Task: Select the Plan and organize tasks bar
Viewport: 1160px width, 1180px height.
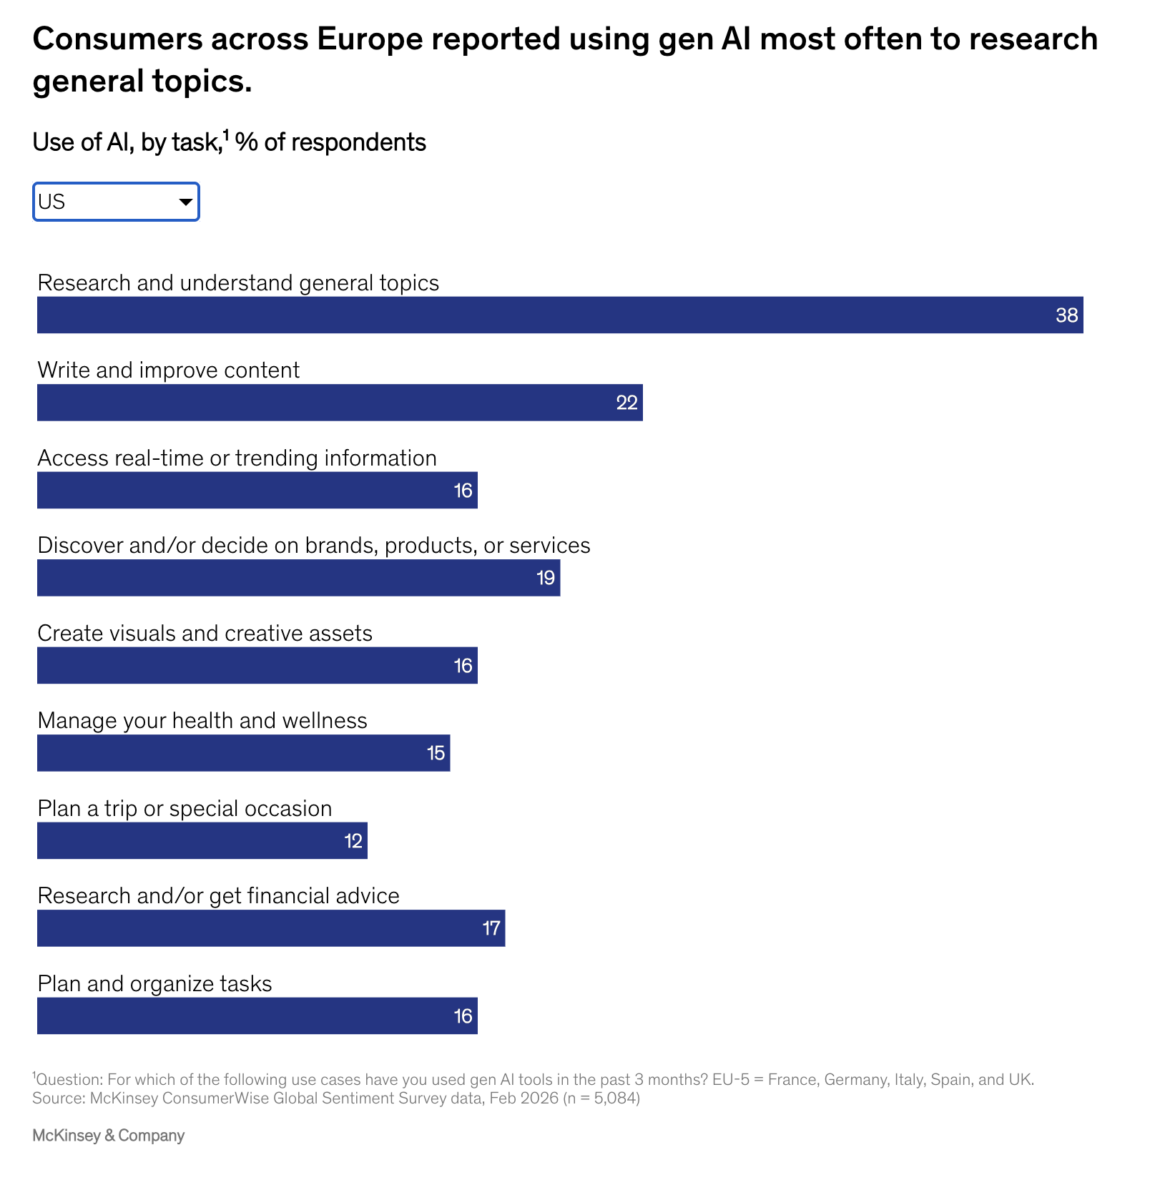Action: 257,1016
